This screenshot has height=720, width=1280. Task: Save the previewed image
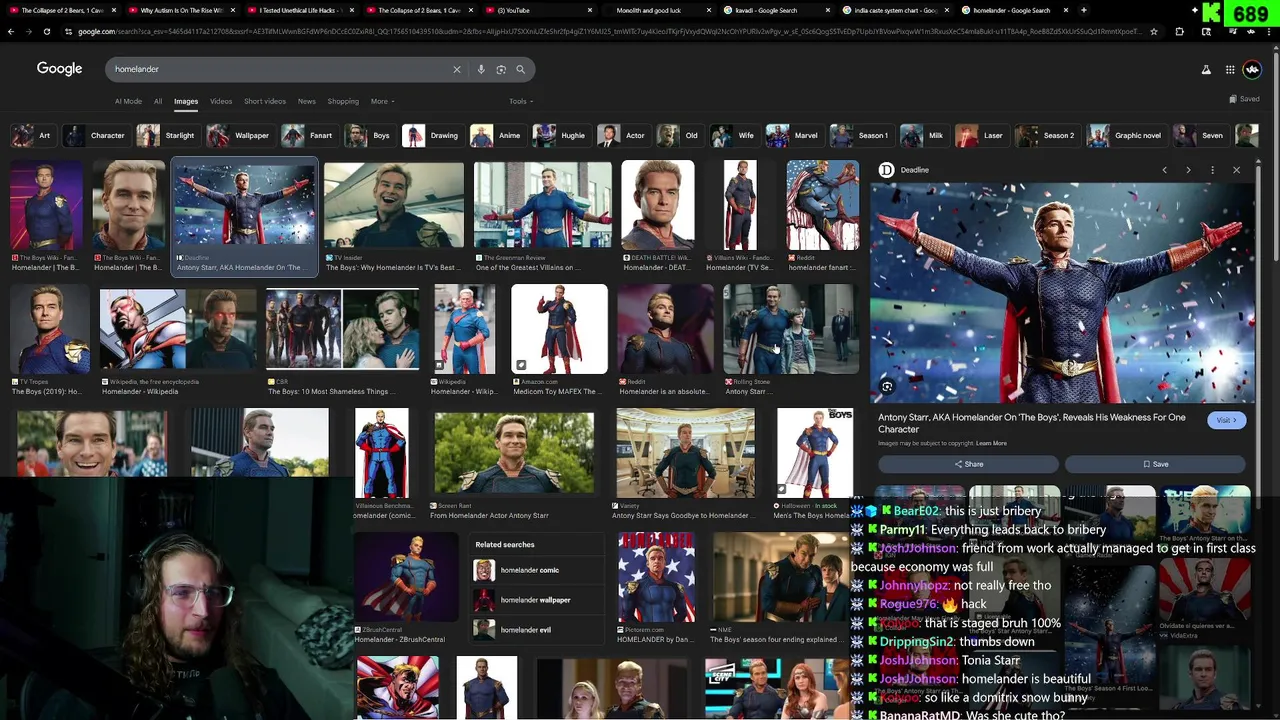tap(1155, 464)
